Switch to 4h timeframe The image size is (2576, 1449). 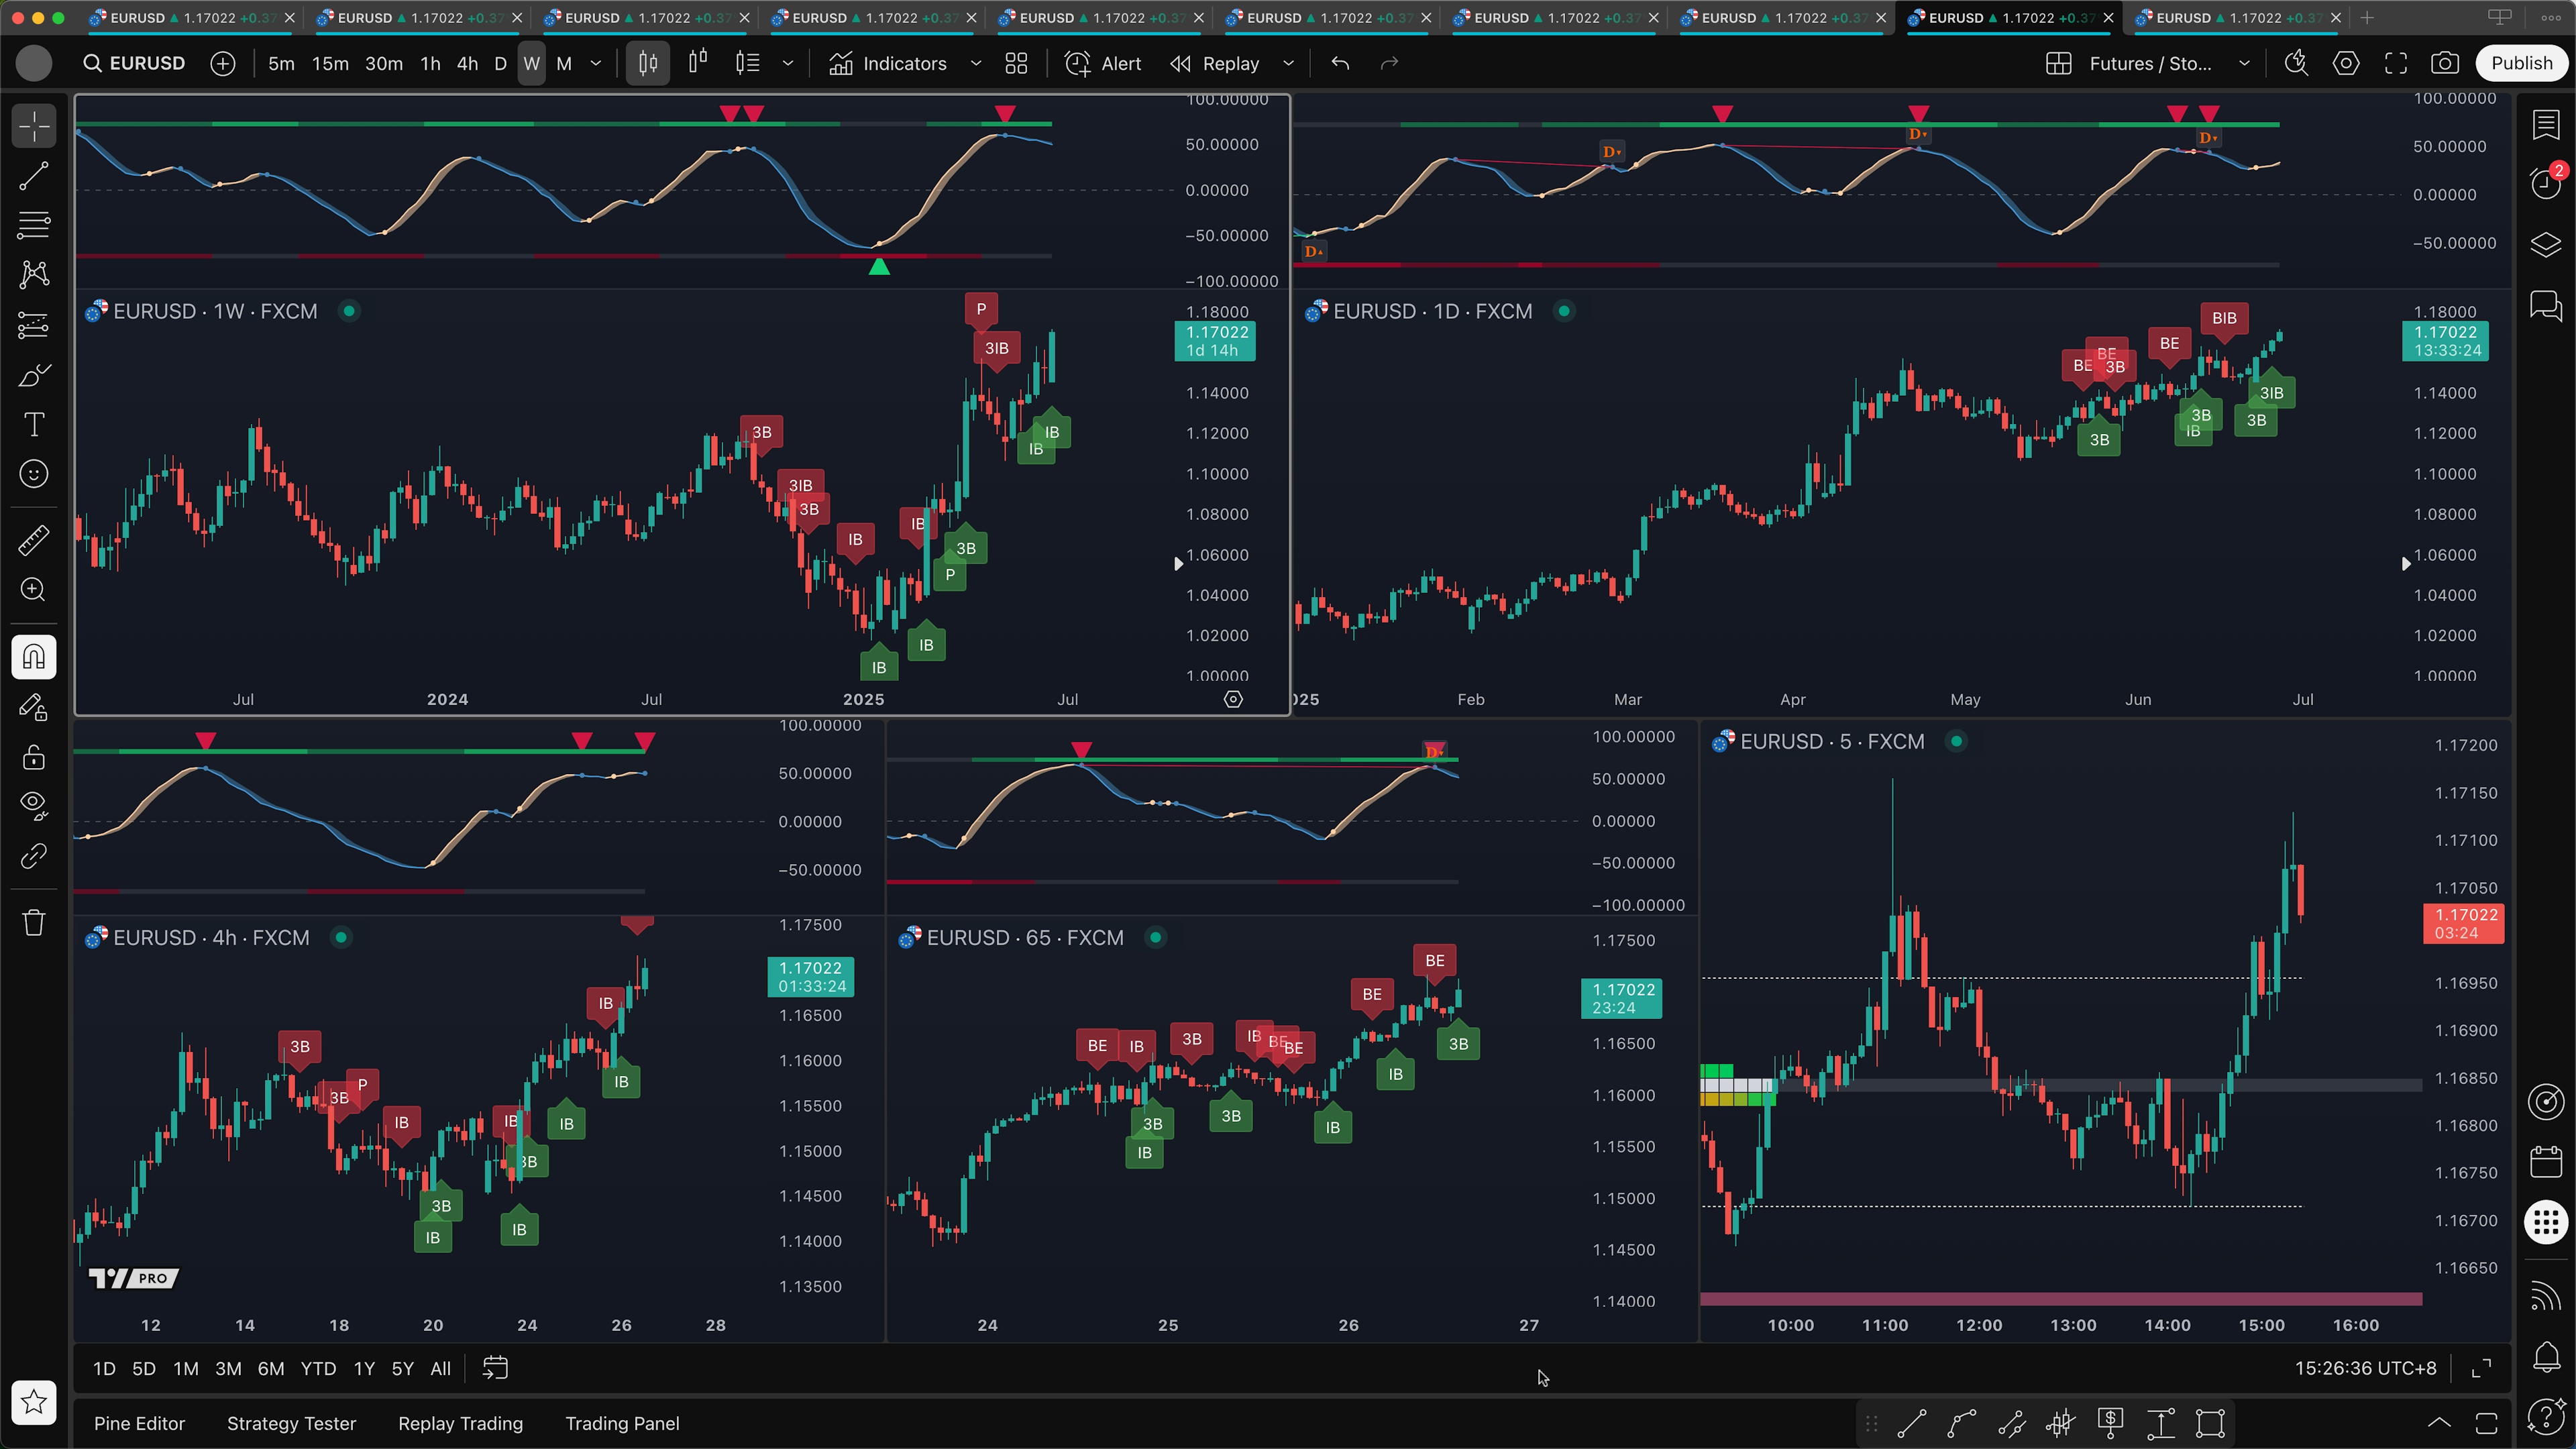click(x=467, y=63)
